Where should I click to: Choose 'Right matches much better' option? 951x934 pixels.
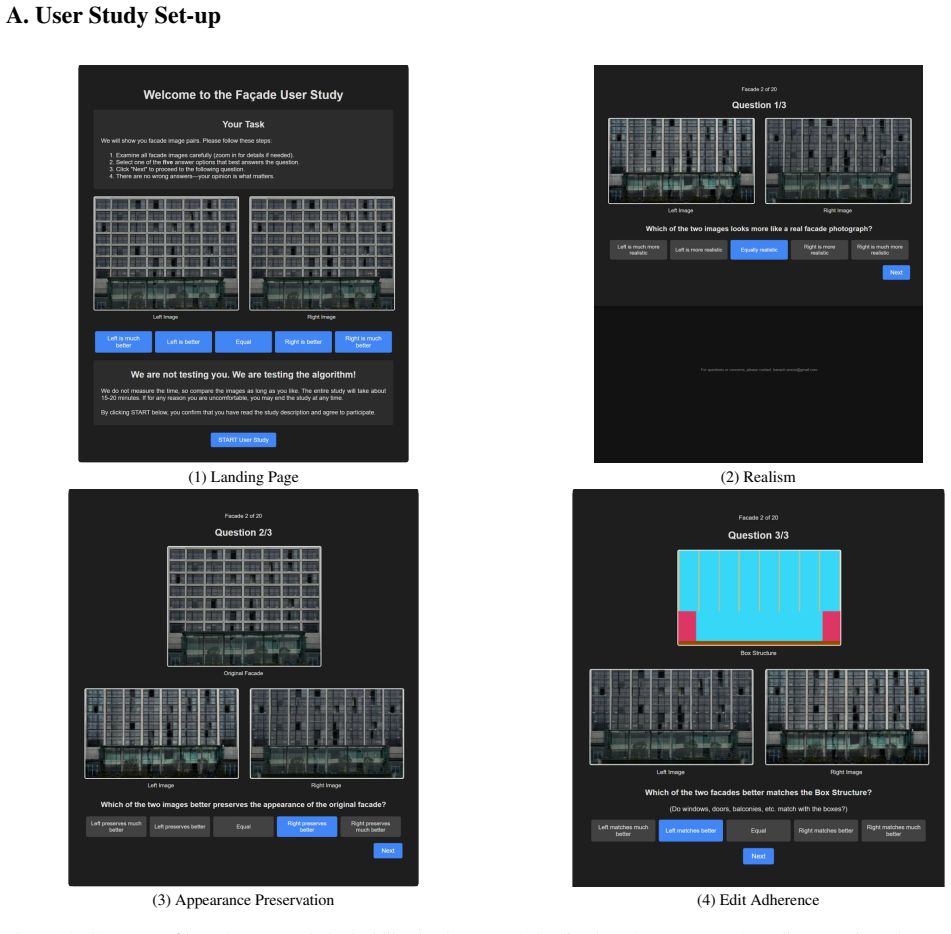coord(893,831)
